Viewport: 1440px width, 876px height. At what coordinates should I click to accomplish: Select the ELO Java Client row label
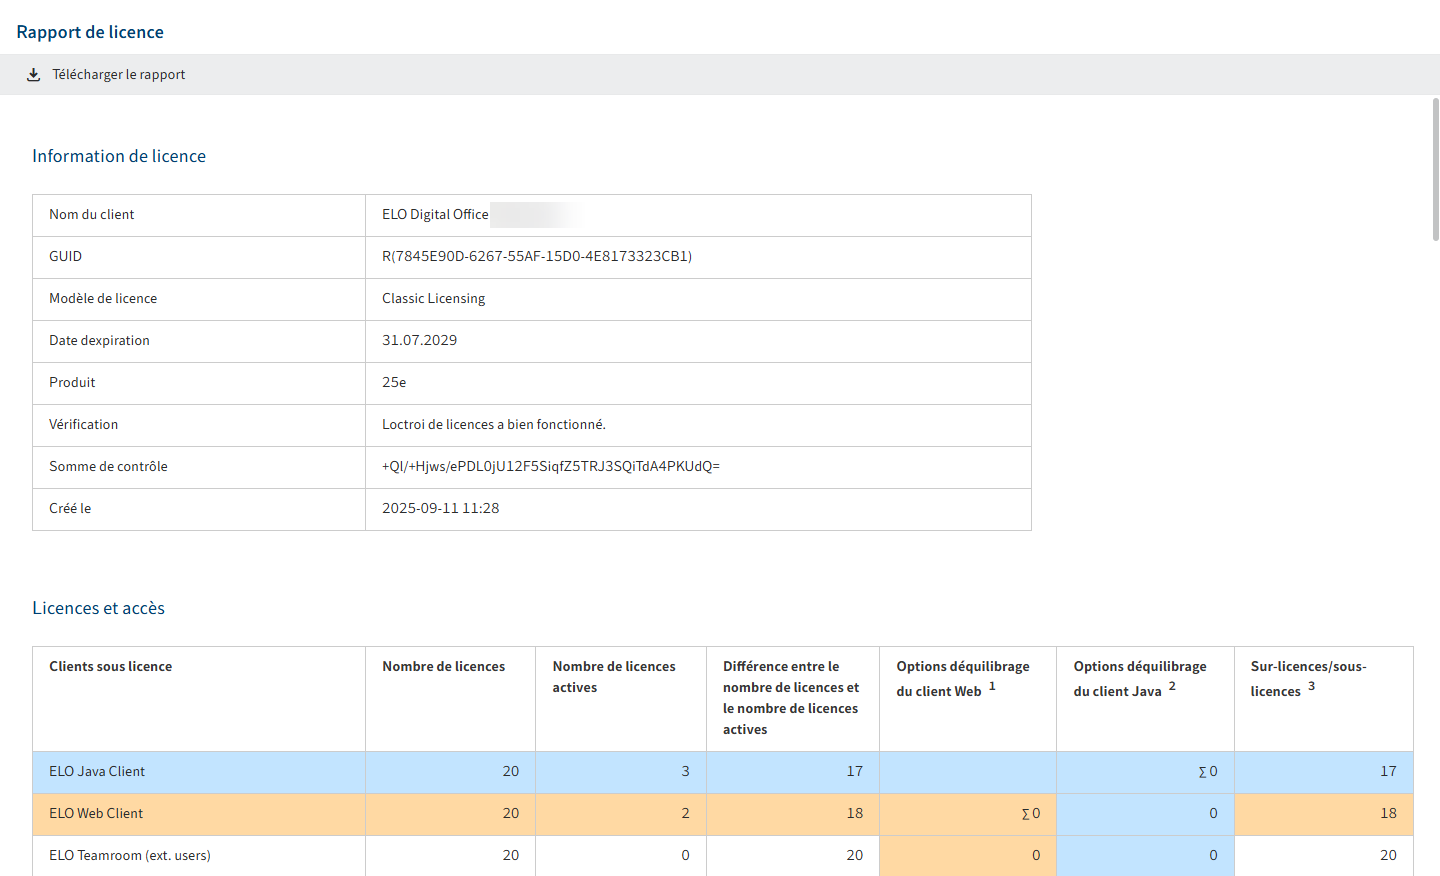97,772
